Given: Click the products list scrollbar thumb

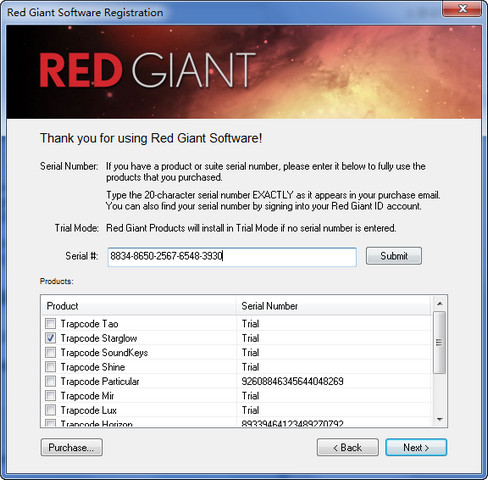Looking at the screenshot, I should pos(439,342).
